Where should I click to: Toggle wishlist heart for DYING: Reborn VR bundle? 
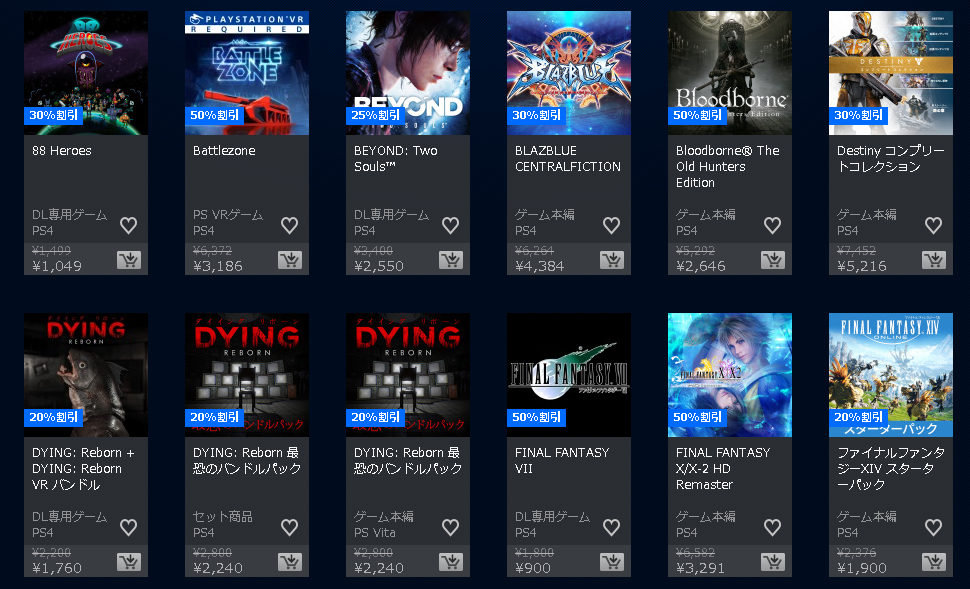(129, 527)
